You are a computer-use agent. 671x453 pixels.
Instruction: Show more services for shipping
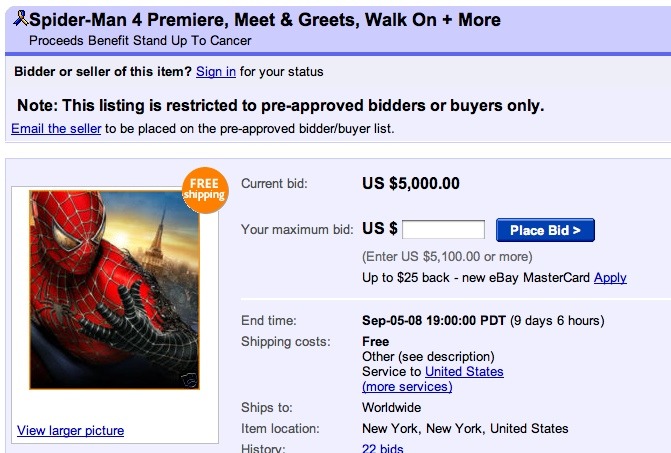tap(407, 387)
